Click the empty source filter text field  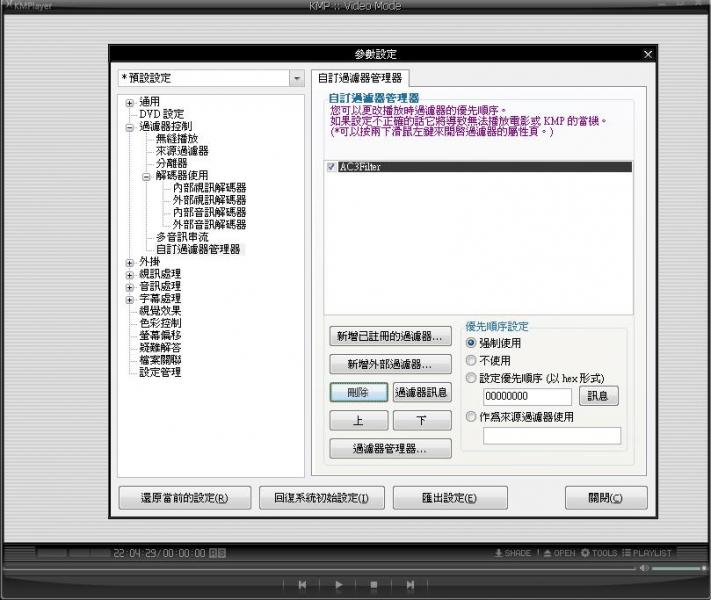pyautogui.click(x=551, y=435)
